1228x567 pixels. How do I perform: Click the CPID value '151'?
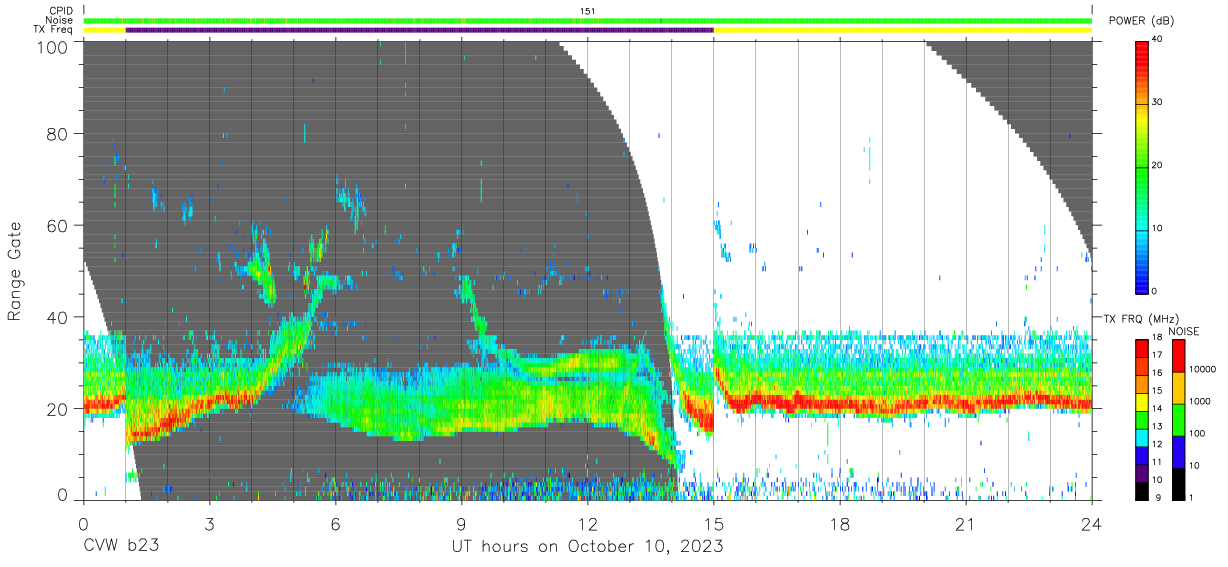tap(588, 11)
